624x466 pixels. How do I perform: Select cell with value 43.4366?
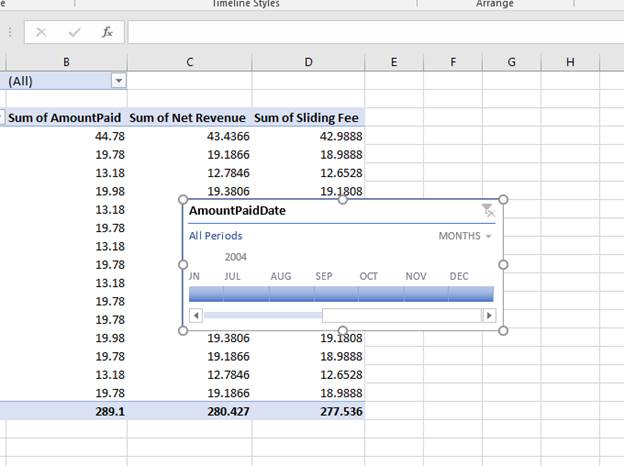[x=189, y=136]
